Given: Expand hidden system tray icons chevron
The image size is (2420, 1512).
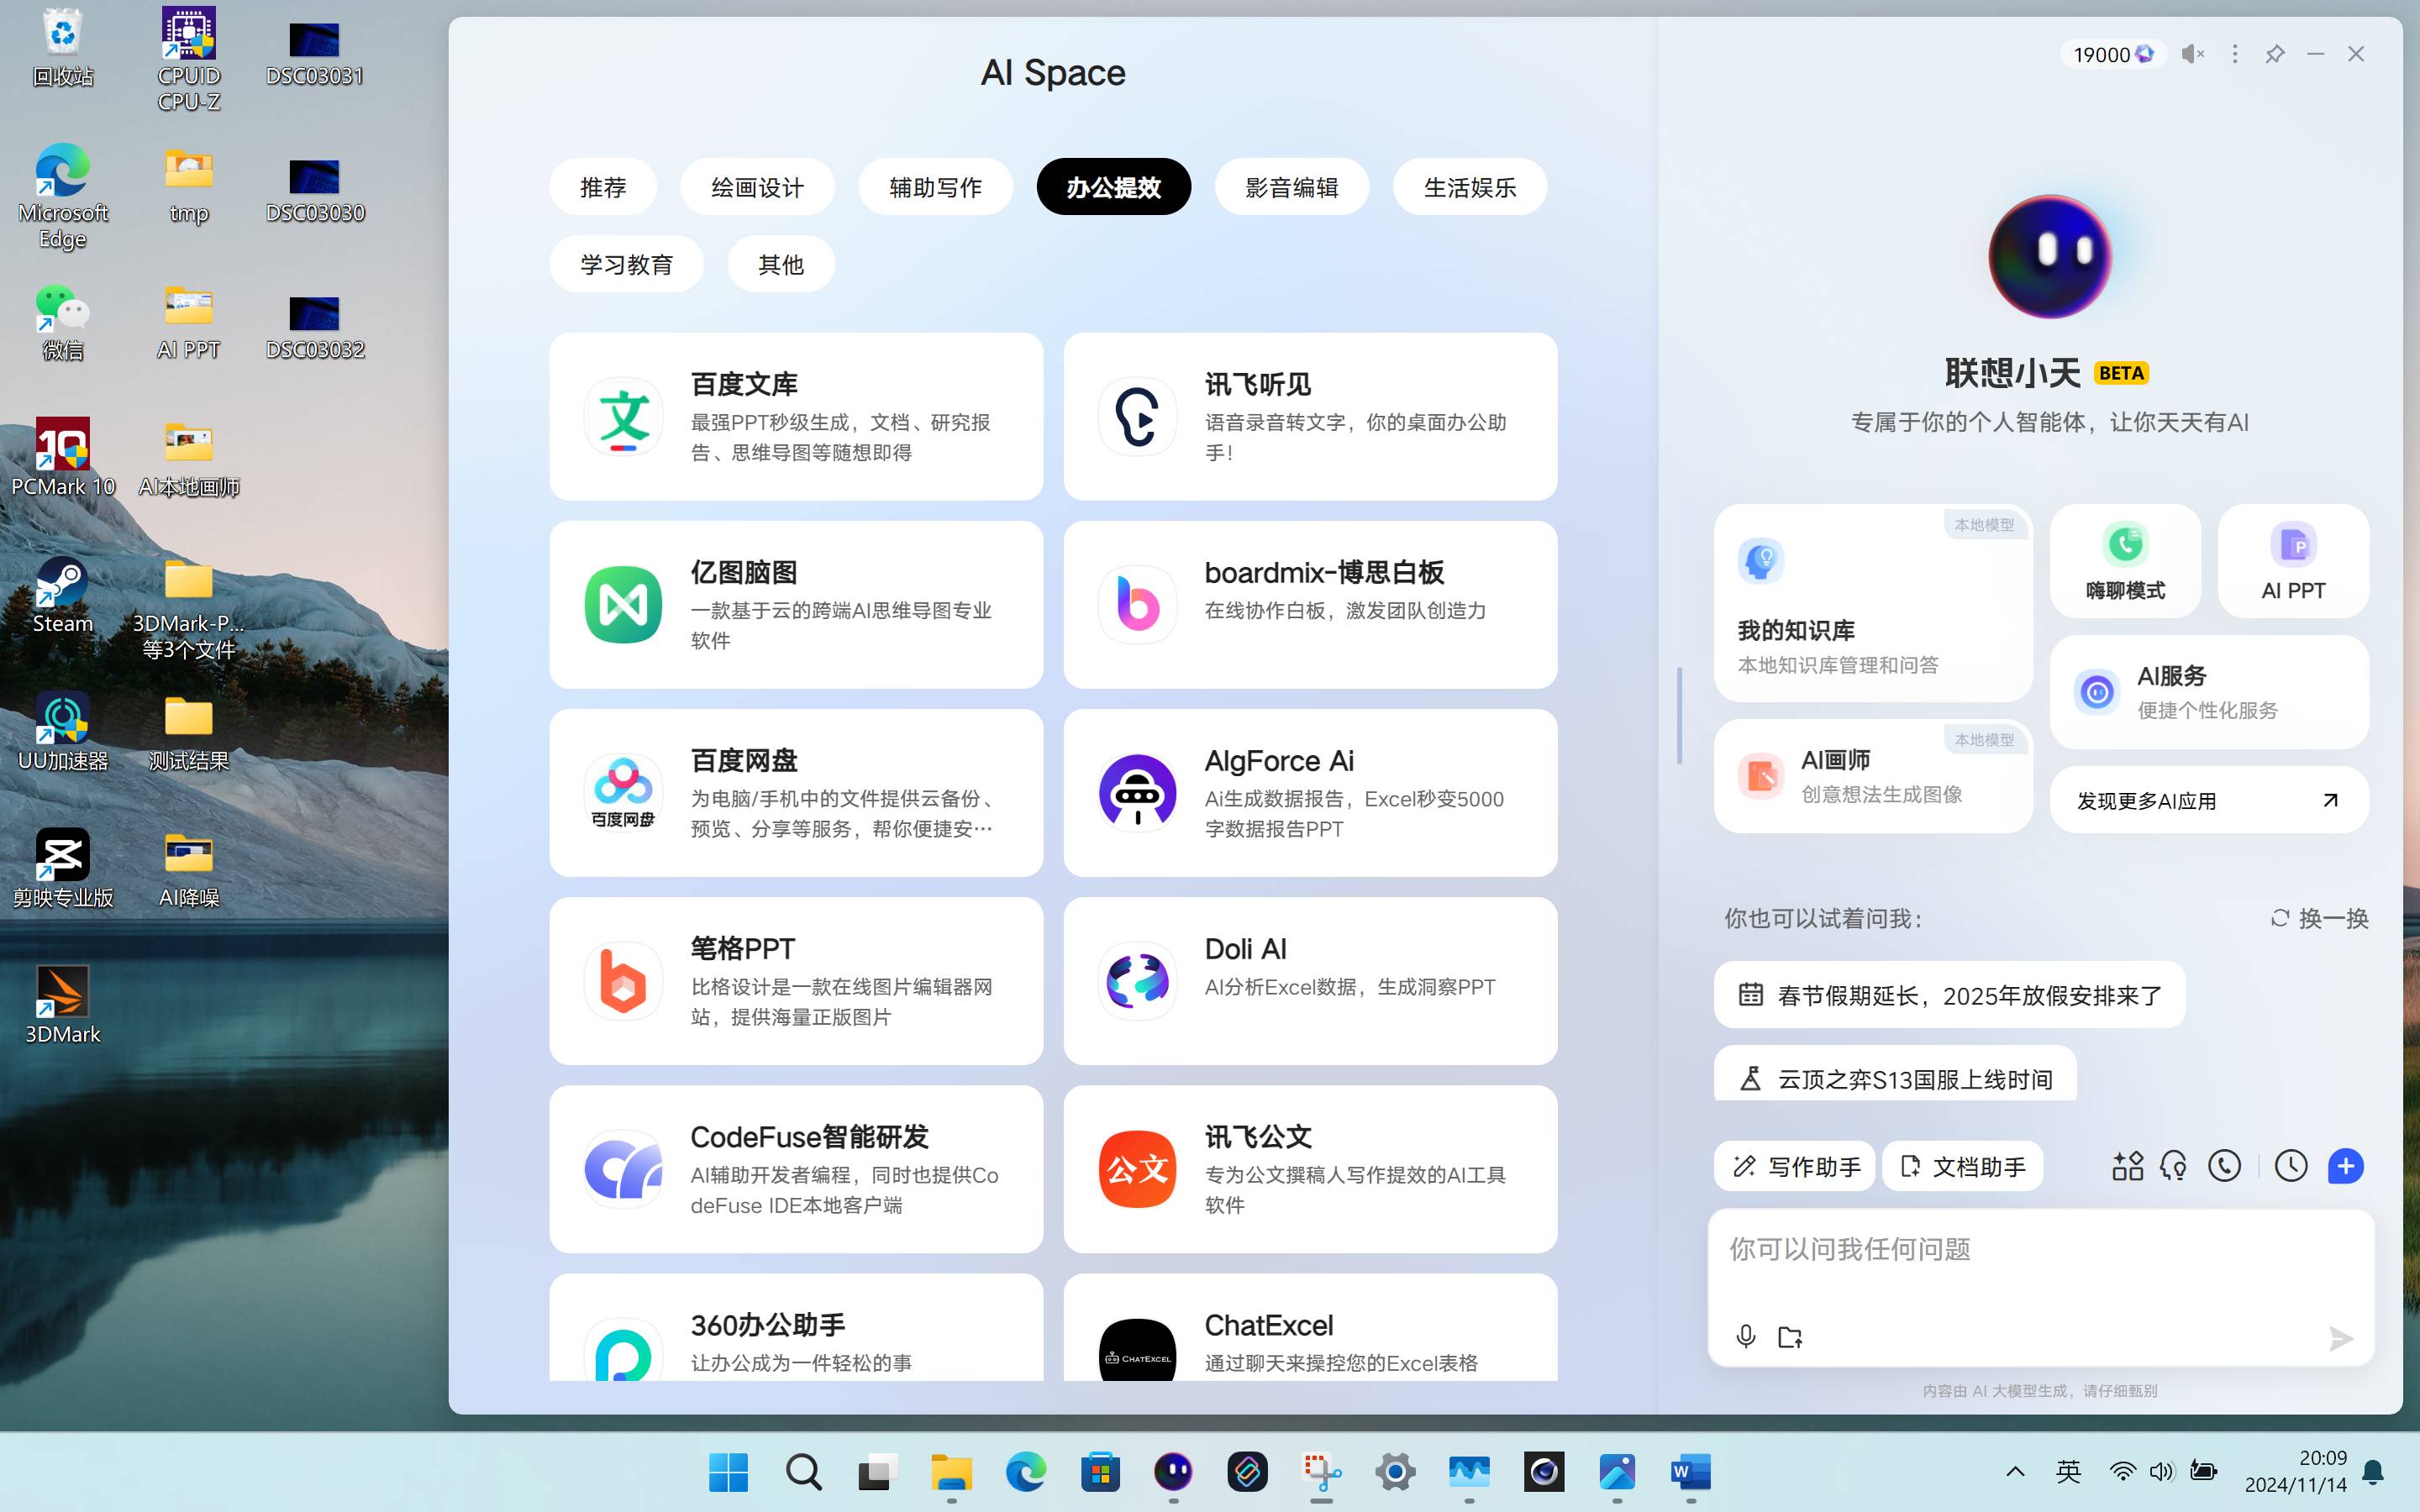Looking at the screenshot, I should [x=2015, y=1471].
